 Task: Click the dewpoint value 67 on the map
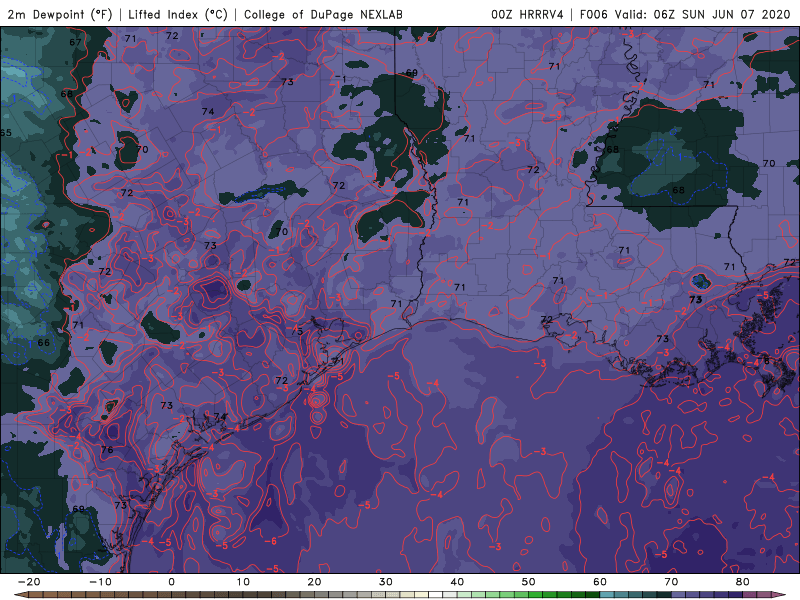pos(76,42)
